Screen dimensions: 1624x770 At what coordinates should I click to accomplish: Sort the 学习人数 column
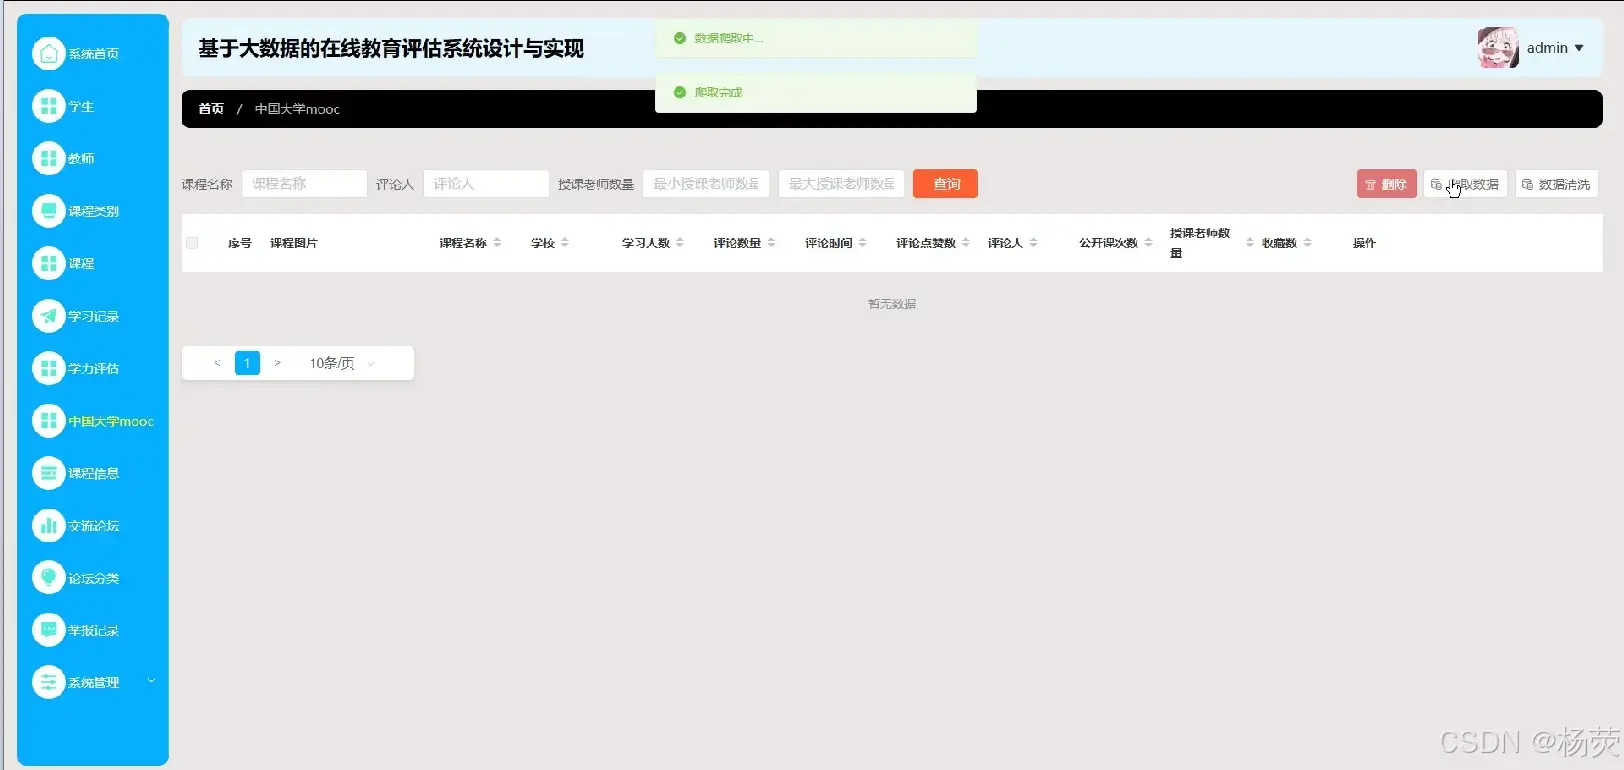coord(680,243)
